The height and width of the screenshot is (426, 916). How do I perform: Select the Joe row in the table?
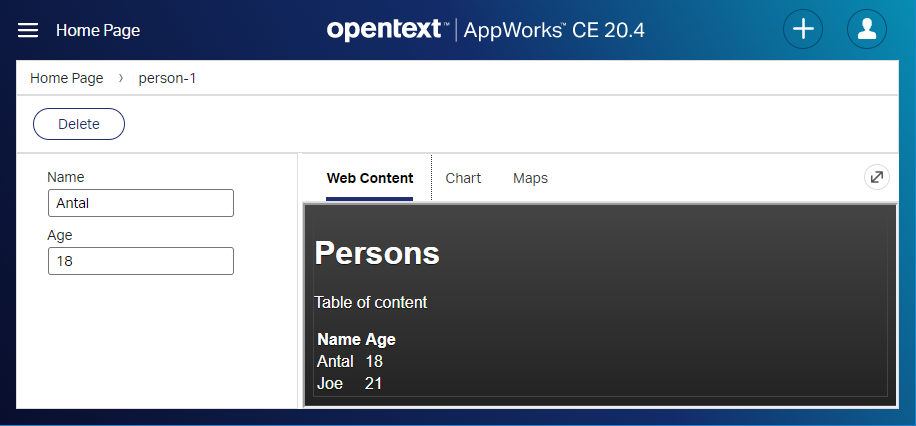(x=330, y=383)
